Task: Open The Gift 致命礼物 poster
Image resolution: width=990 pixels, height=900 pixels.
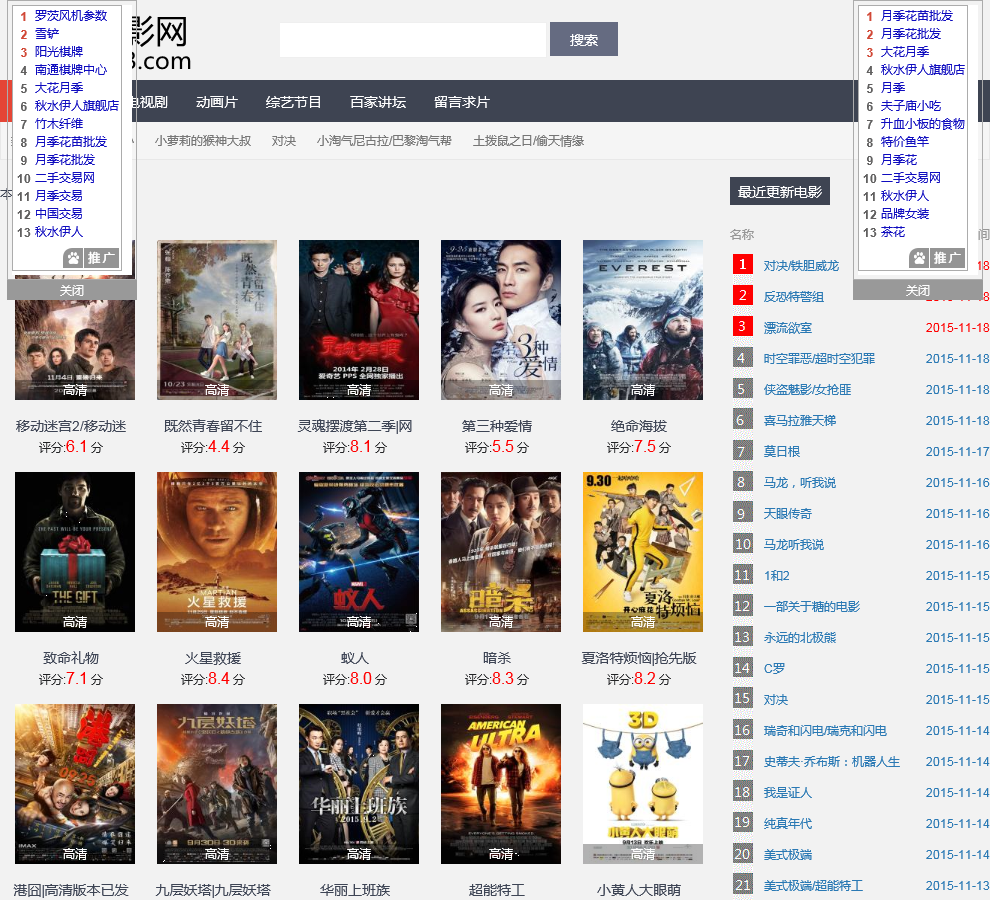Action: point(75,552)
